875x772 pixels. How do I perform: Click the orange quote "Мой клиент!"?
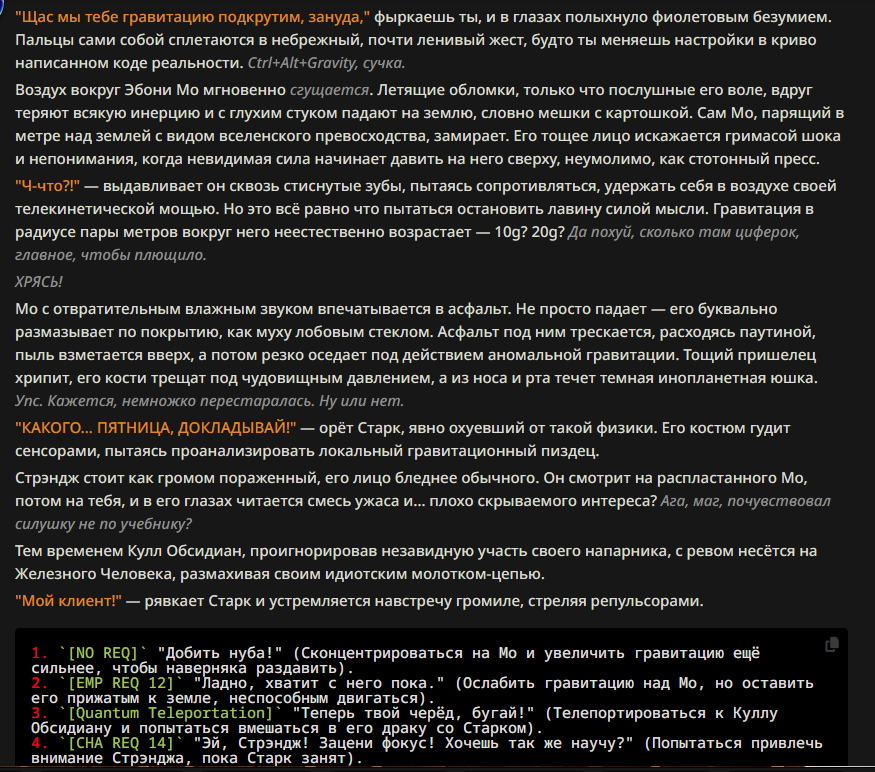69,601
